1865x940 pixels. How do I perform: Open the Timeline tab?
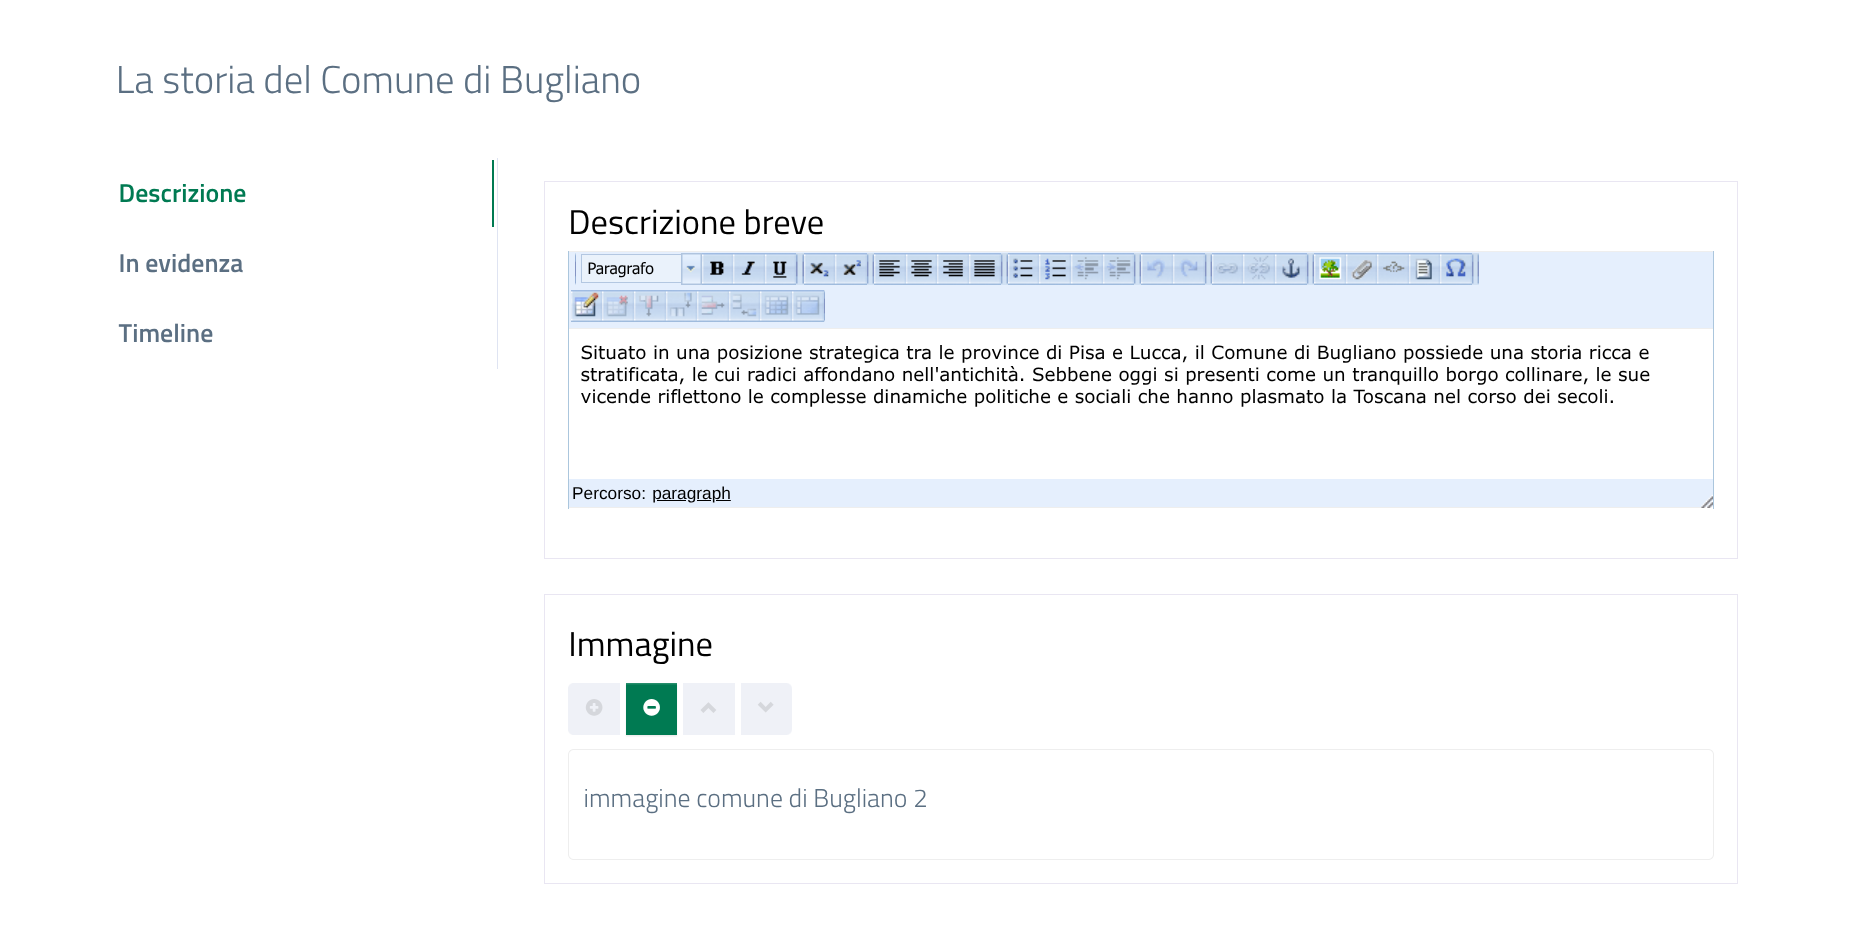pyautogui.click(x=166, y=334)
